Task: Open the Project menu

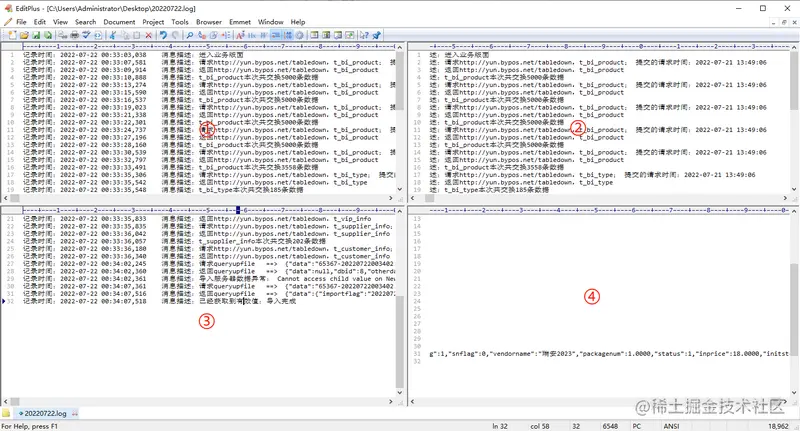Action: click(x=153, y=22)
